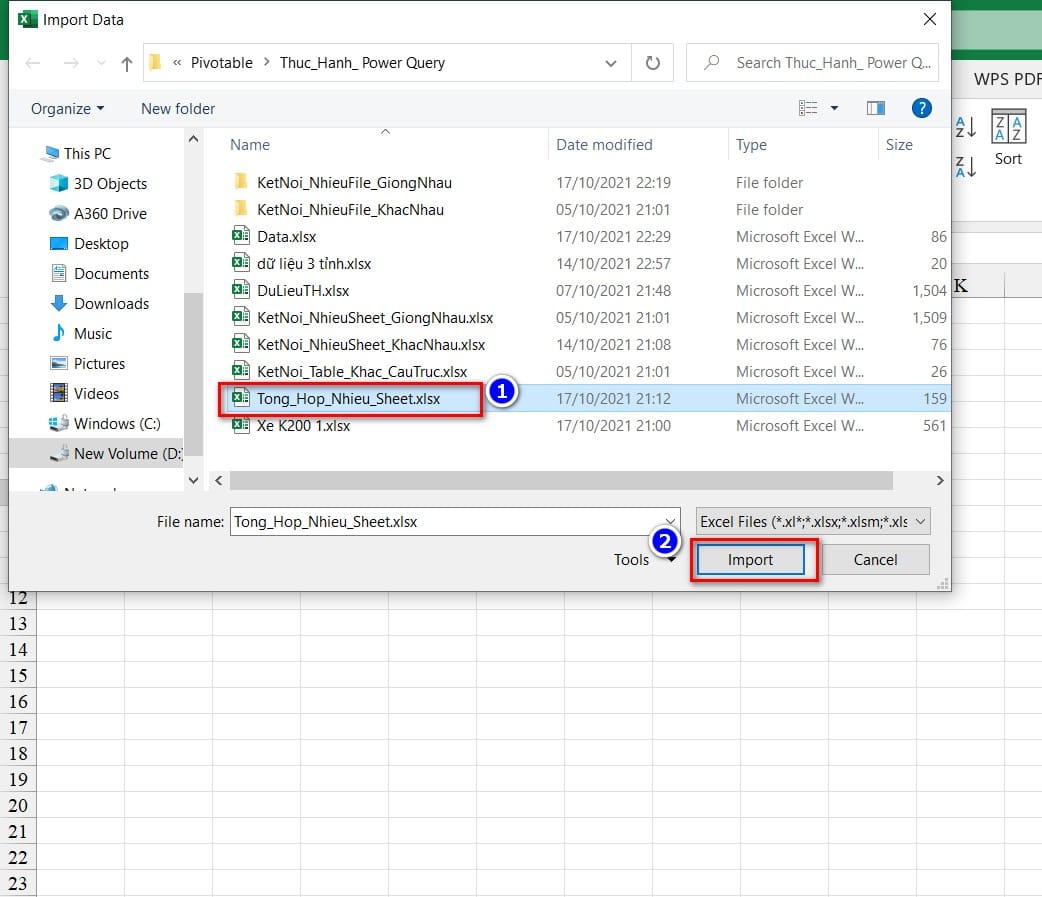Viewport: 1042px width, 897px height.
Task: Click the yellow folder icon in address bar
Action: click(x=155, y=62)
